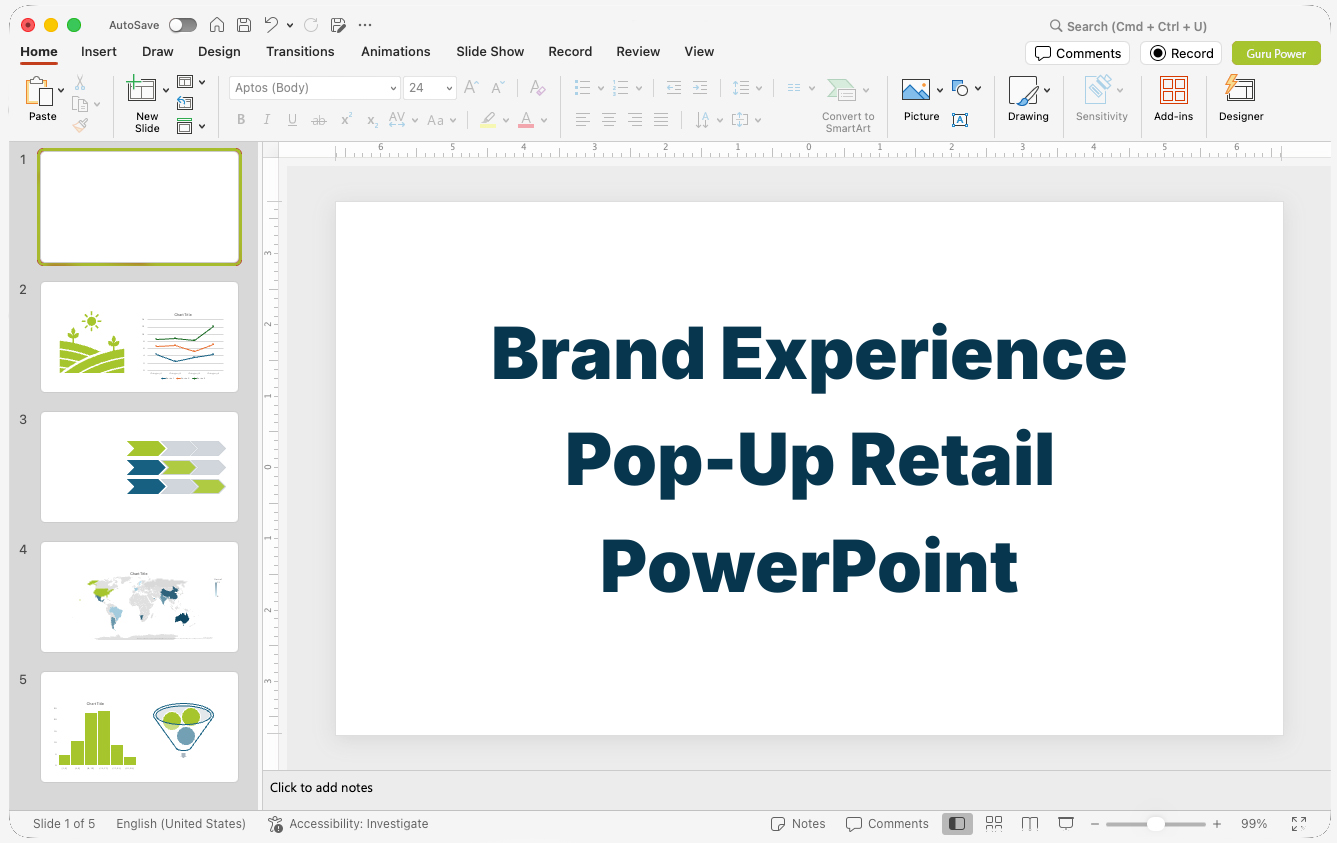Click the Guru Power button
The width and height of the screenshot is (1337, 843).
pos(1276,53)
